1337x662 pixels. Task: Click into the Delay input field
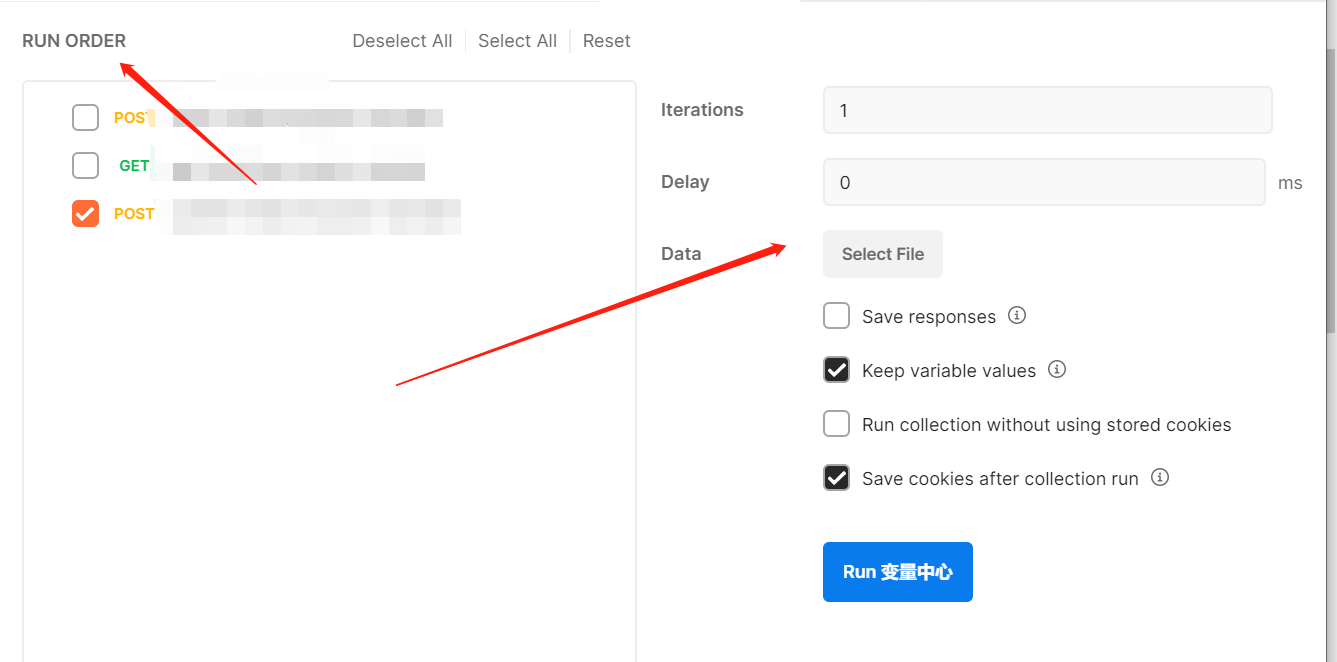pos(1043,182)
